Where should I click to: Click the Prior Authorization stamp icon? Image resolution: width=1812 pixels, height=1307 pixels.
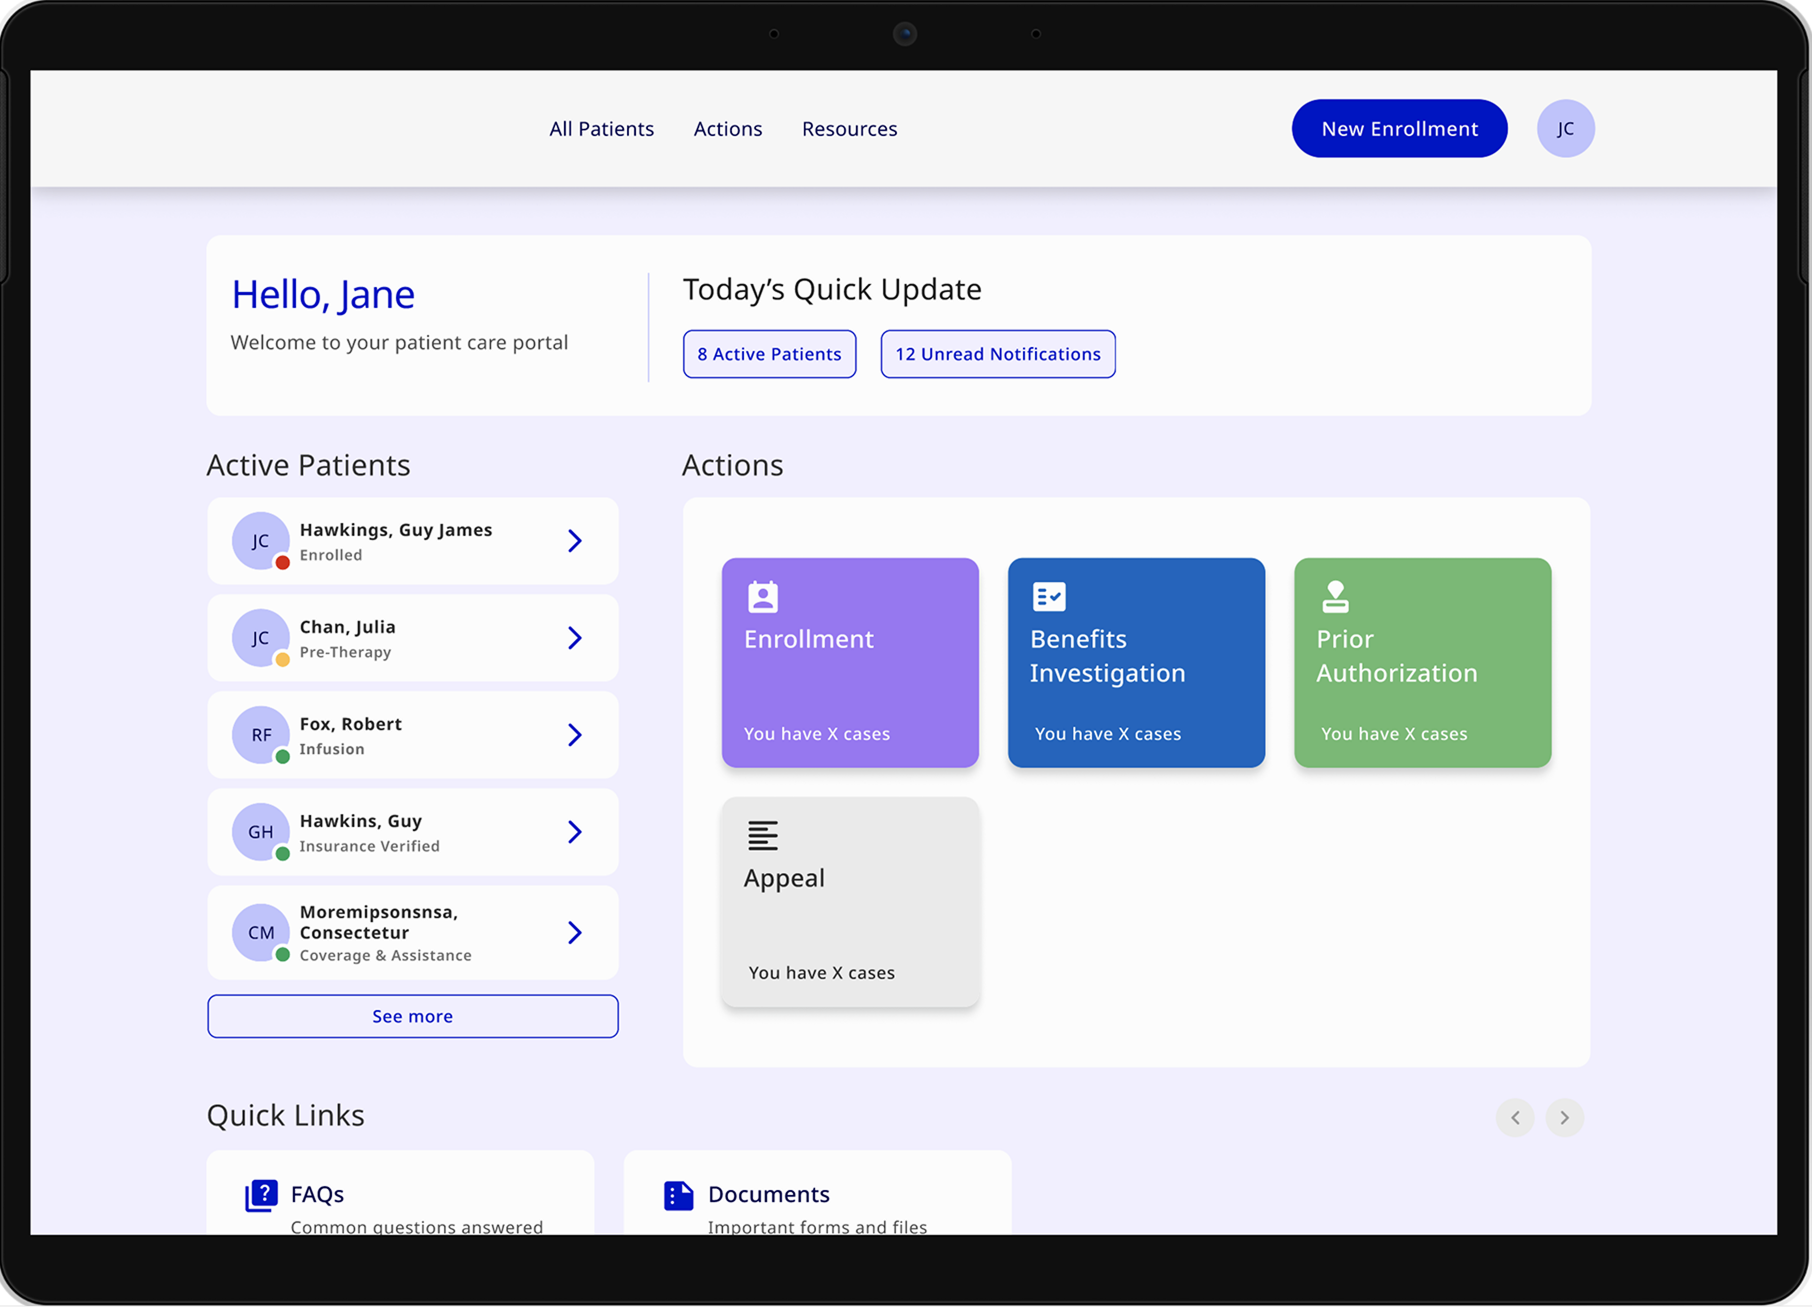pyautogui.click(x=1335, y=597)
